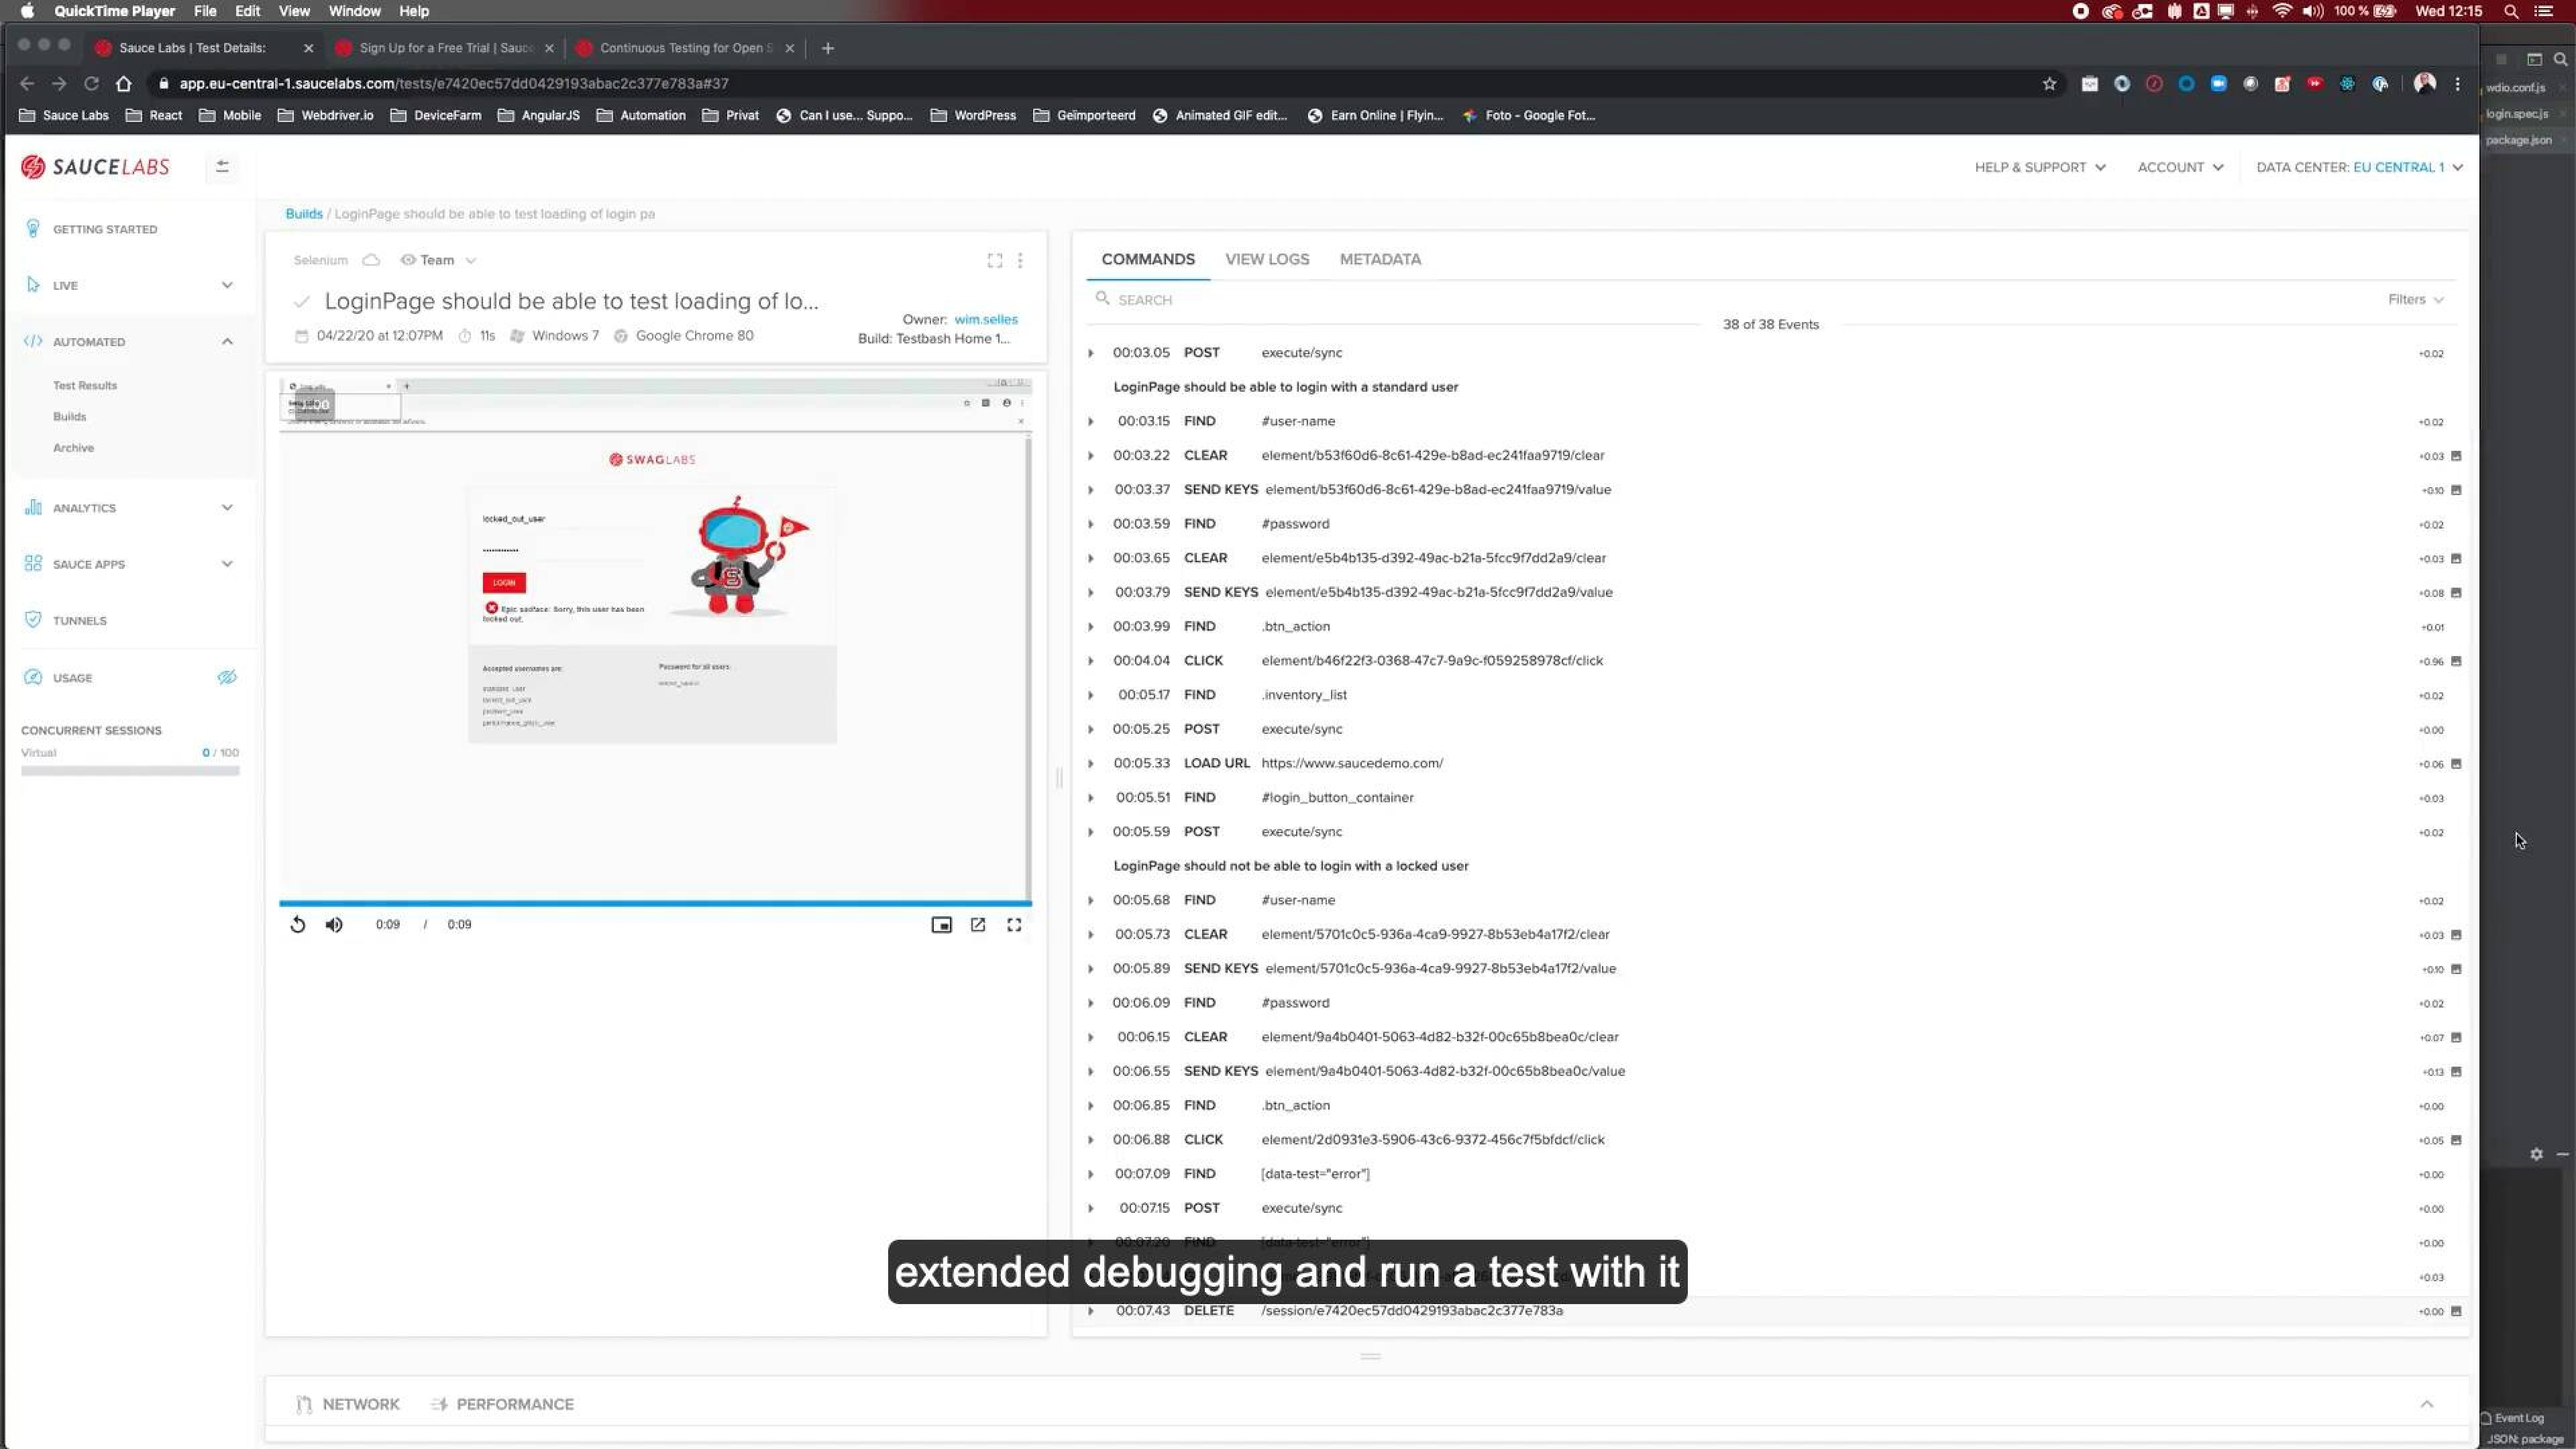View screenshot for LOAD URL command
This screenshot has height=1449, width=2576.
2455,763
